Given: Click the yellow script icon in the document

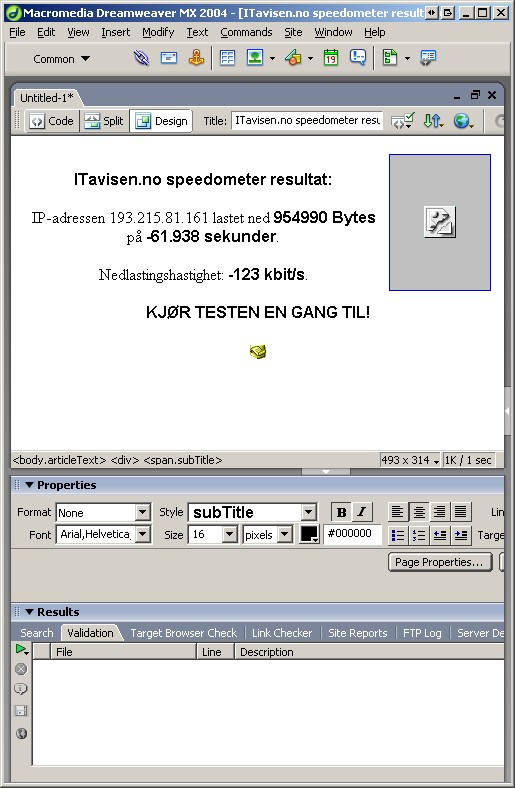Looking at the screenshot, I should coord(258,351).
